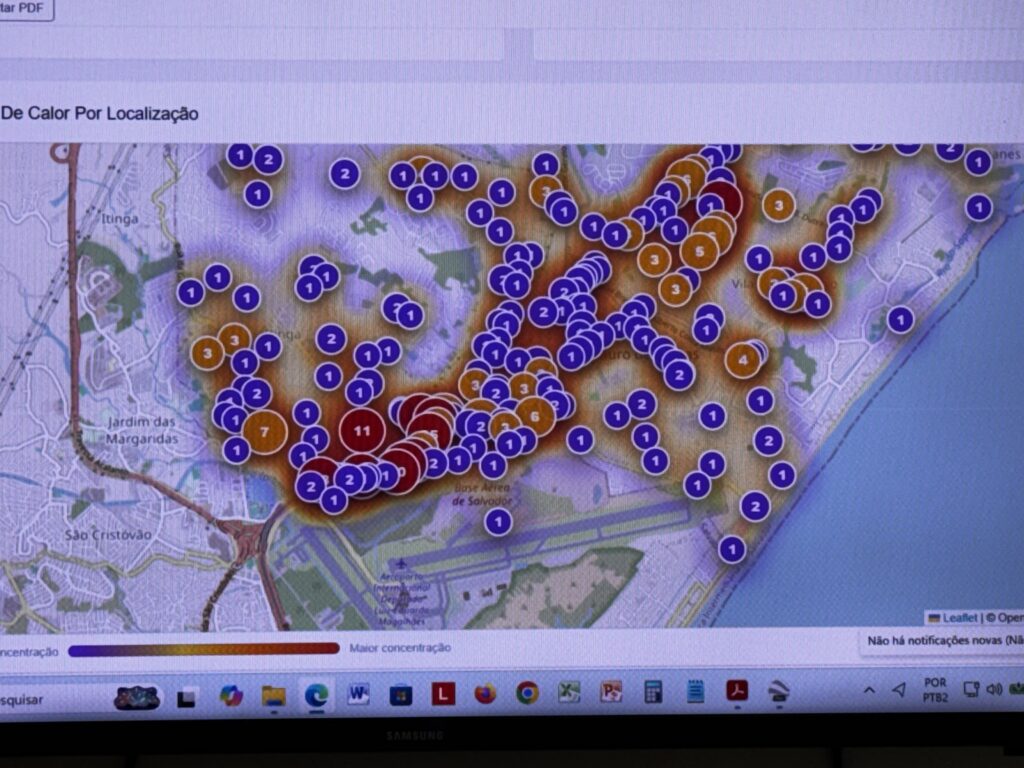Viewport: 1024px width, 768px height.
Task: Click the Não há notificações novas message
Action: 945,641
